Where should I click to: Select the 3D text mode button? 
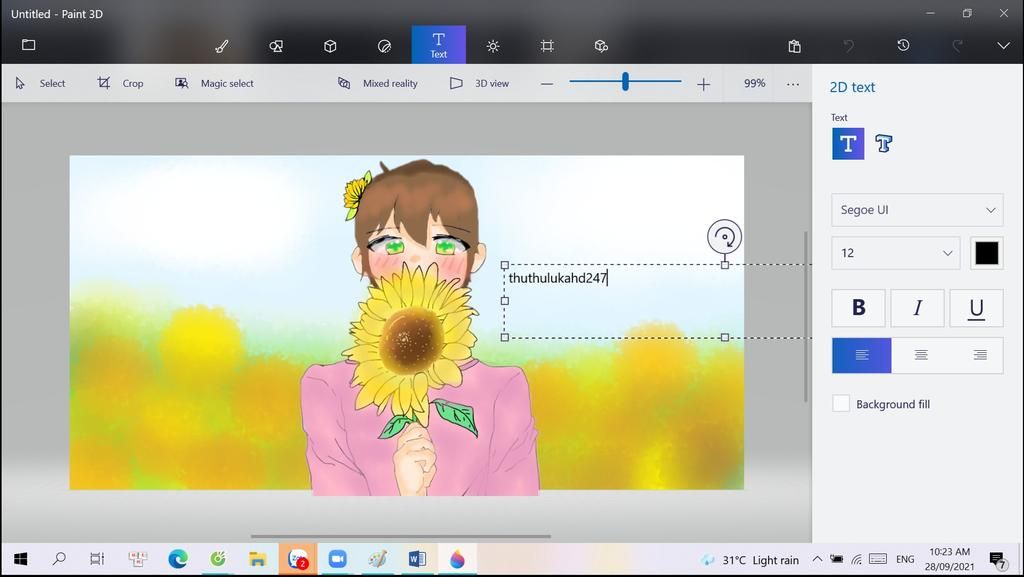click(x=884, y=144)
